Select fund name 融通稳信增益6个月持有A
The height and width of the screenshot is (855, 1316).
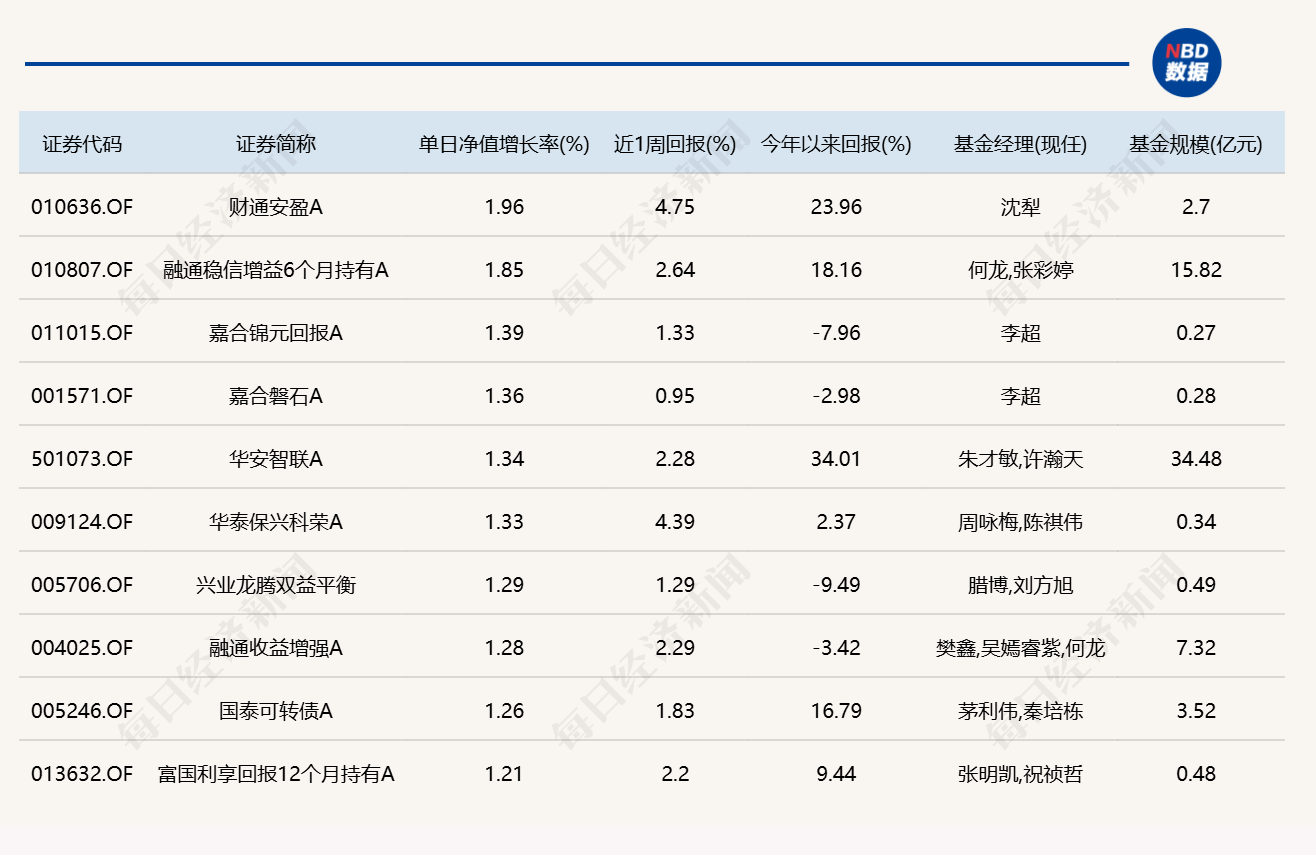pos(276,270)
